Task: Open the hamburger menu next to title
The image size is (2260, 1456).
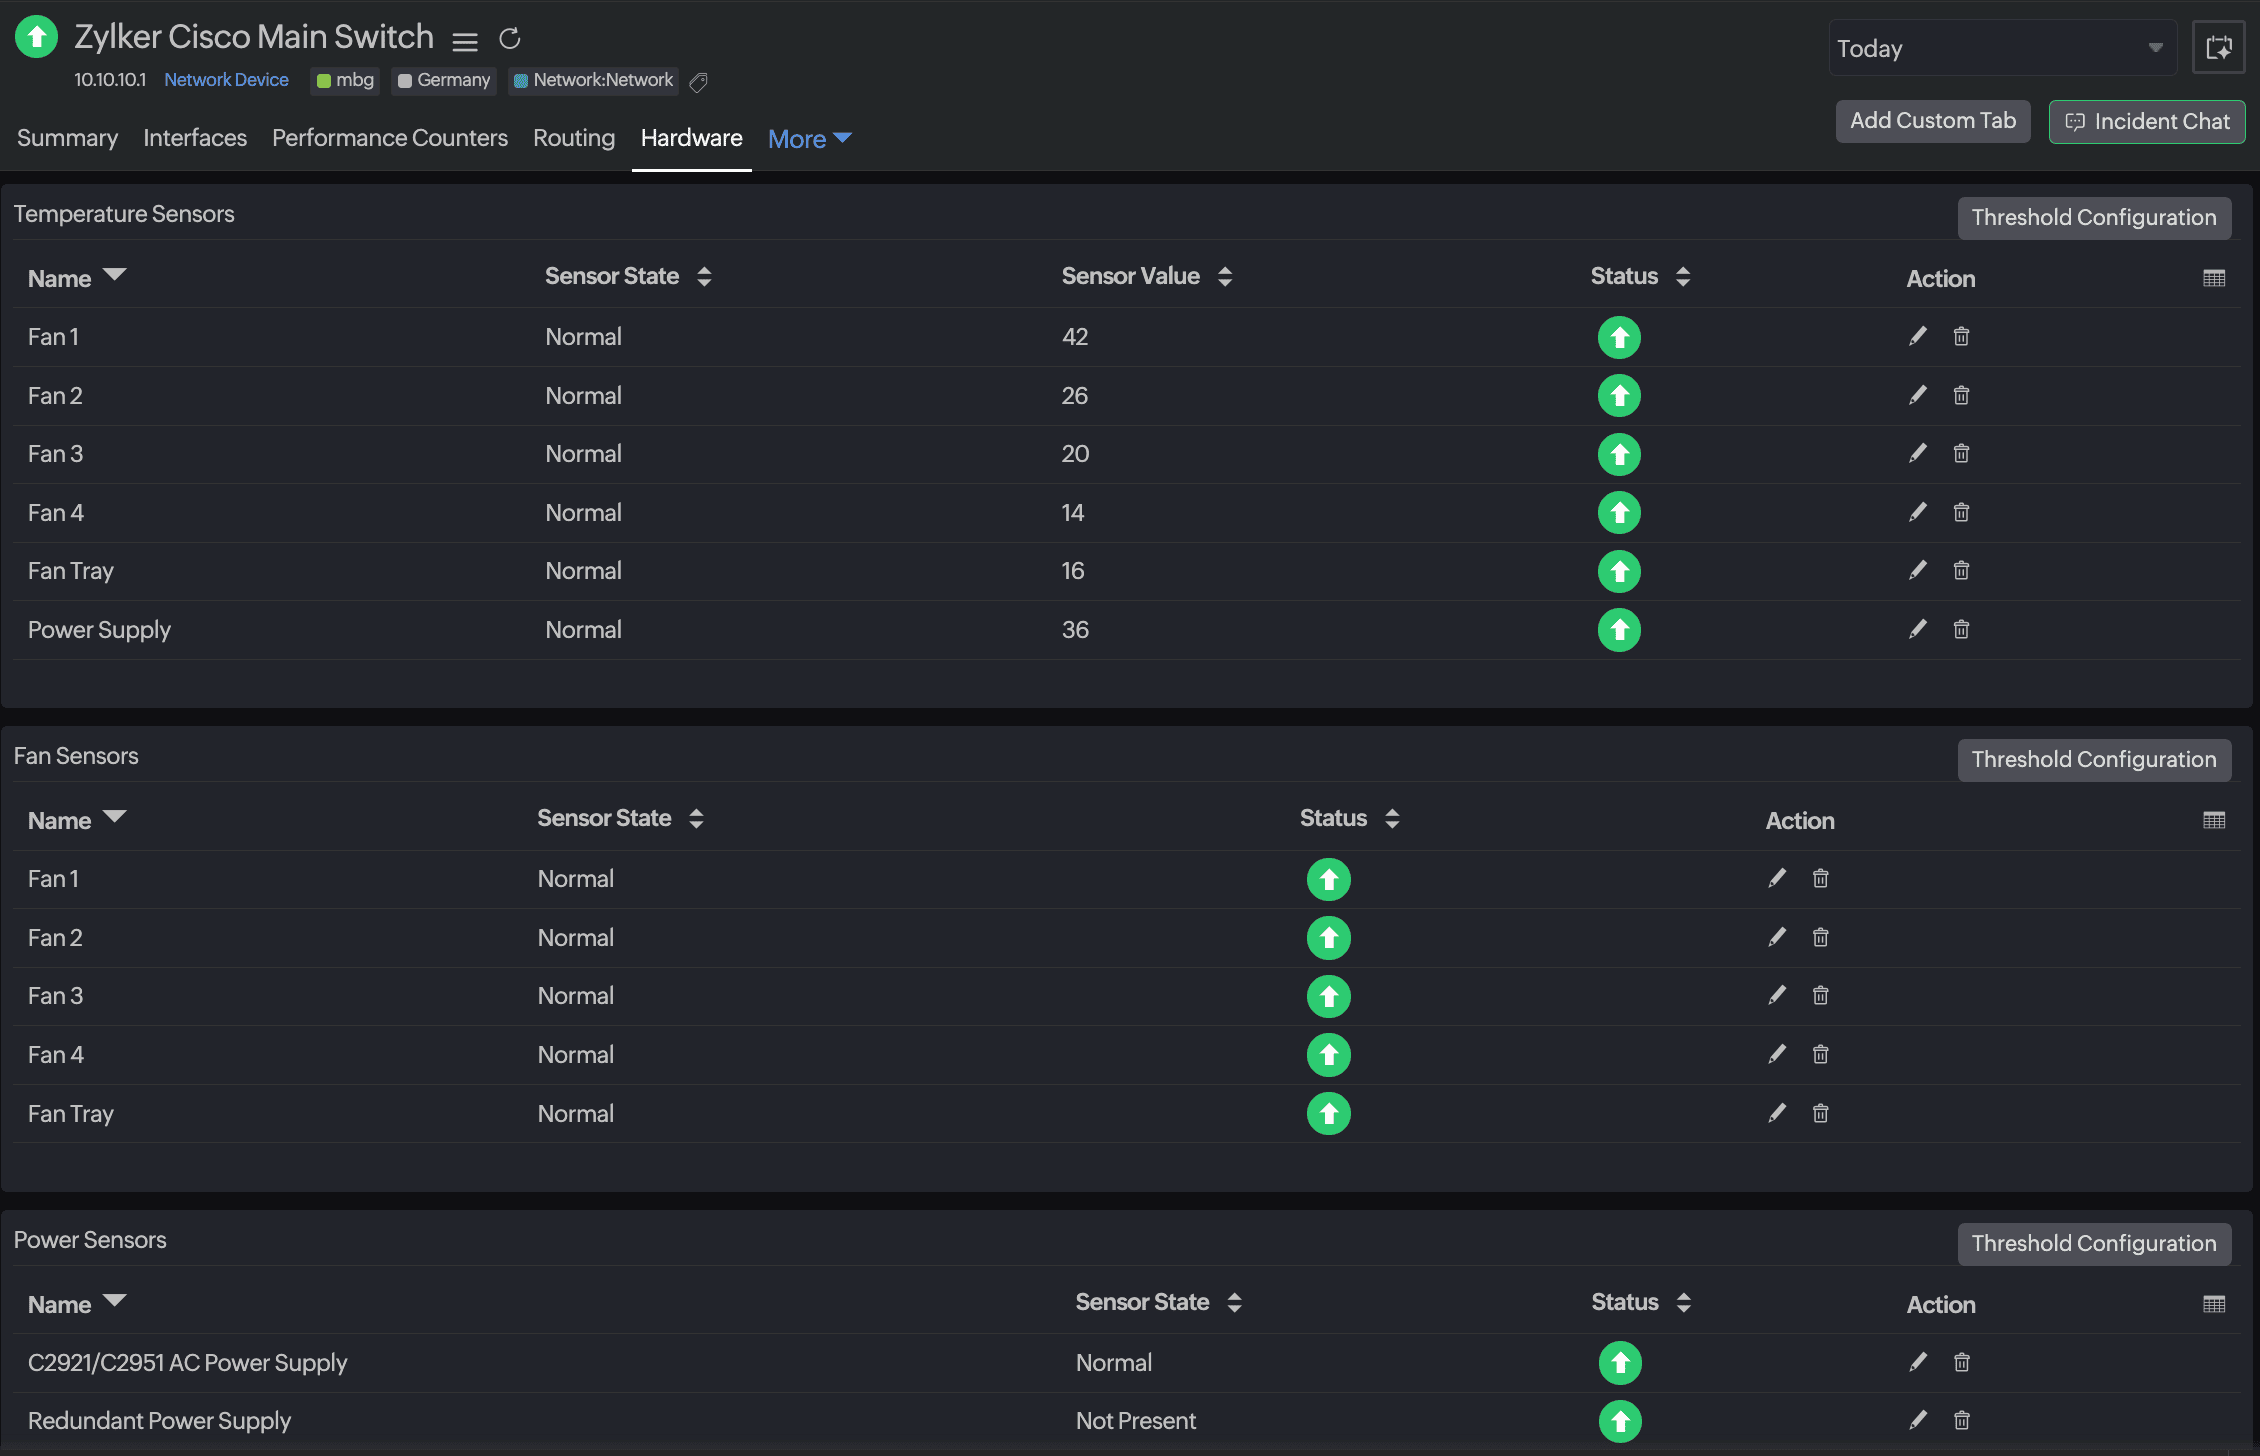Action: [x=465, y=41]
